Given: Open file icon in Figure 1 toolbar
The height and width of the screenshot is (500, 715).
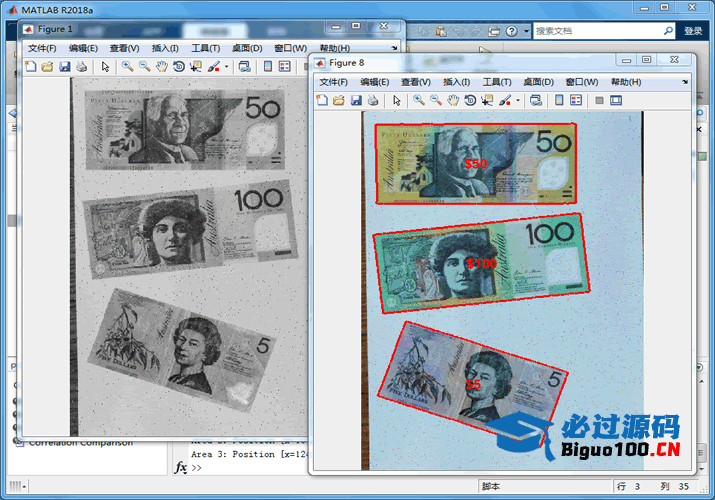Looking at the screenshot, I should [x=47, y=67].
